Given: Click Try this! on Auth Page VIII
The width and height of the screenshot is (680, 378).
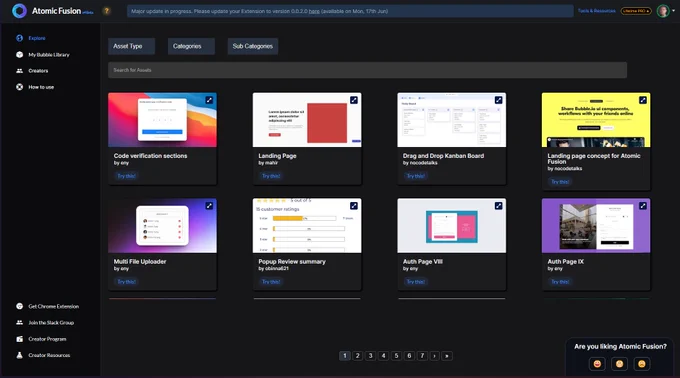Looking at the screenshot, I should (415, 282).
